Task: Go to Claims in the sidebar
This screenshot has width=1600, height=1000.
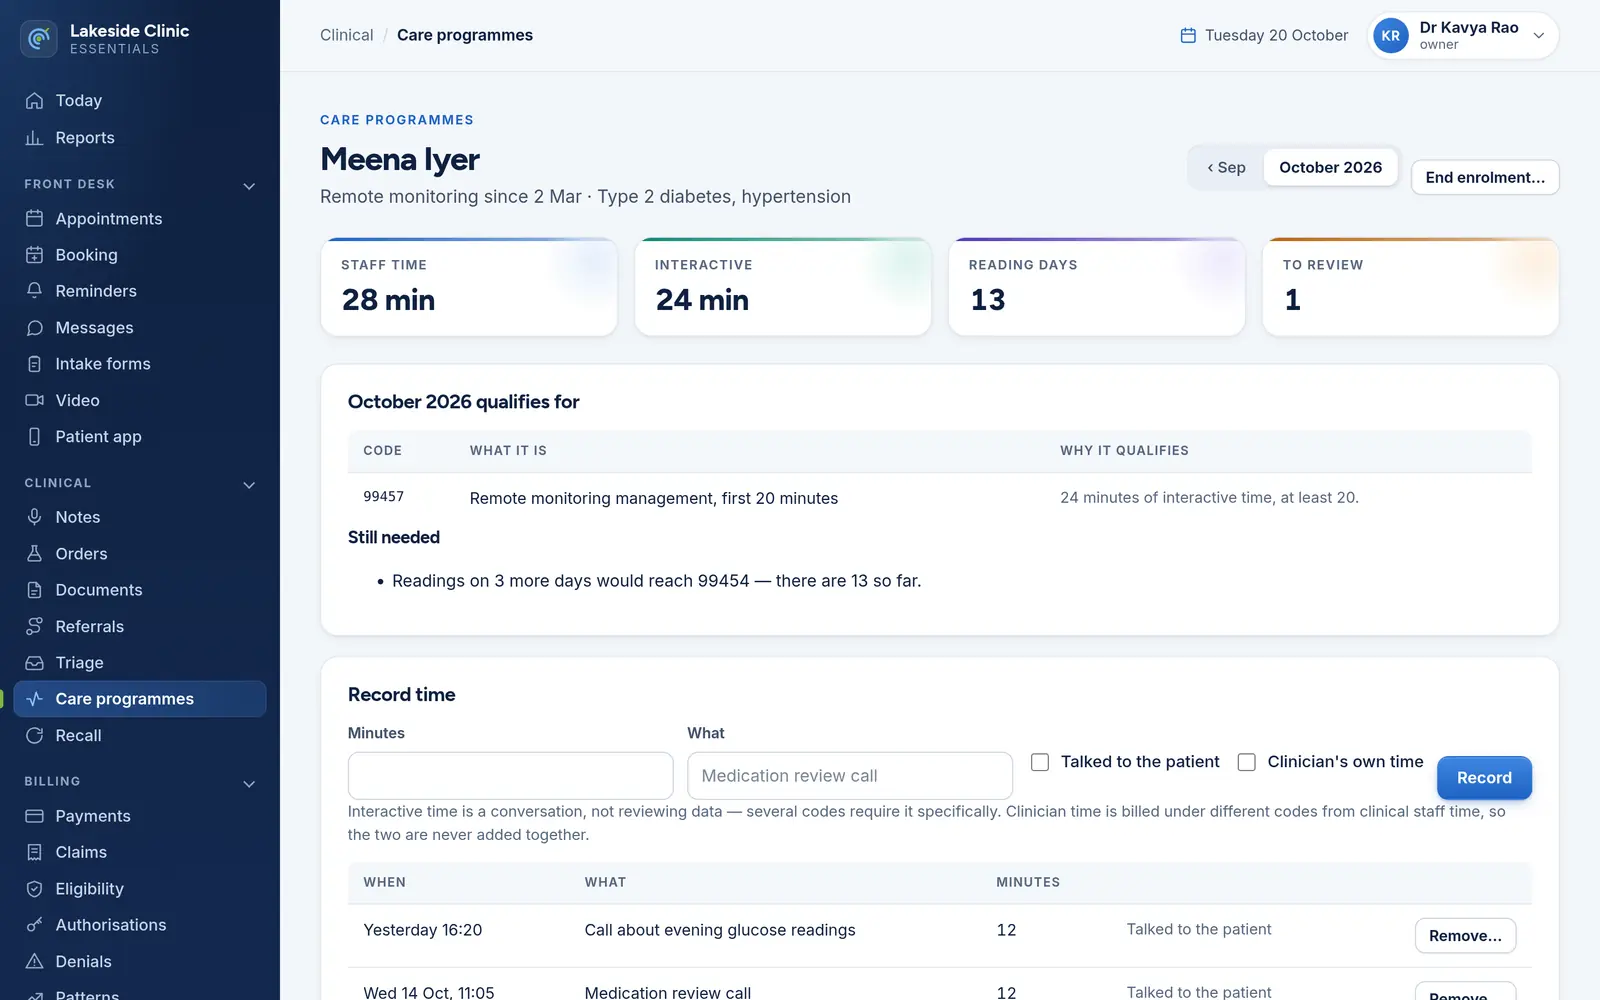Action: click(x=140, y=852)
